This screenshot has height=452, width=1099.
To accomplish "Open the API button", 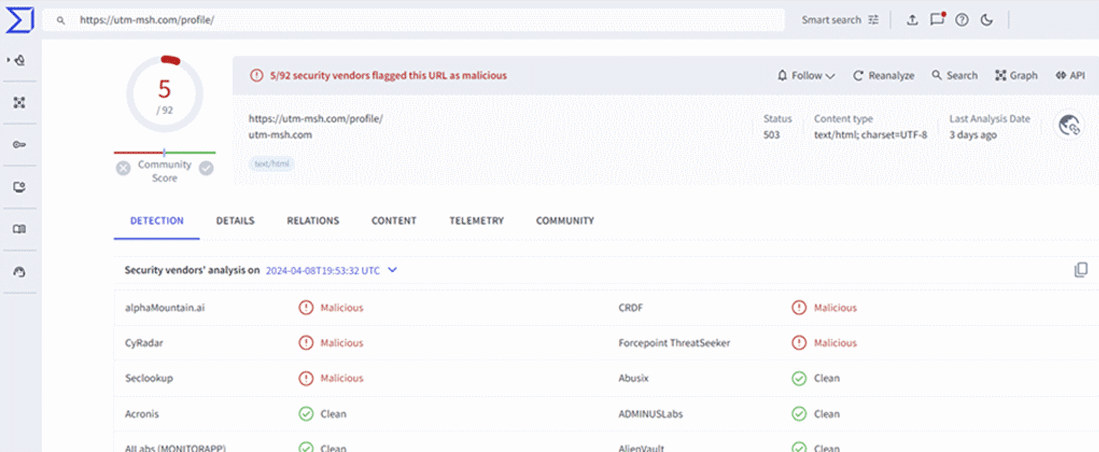I will 1070,76.
